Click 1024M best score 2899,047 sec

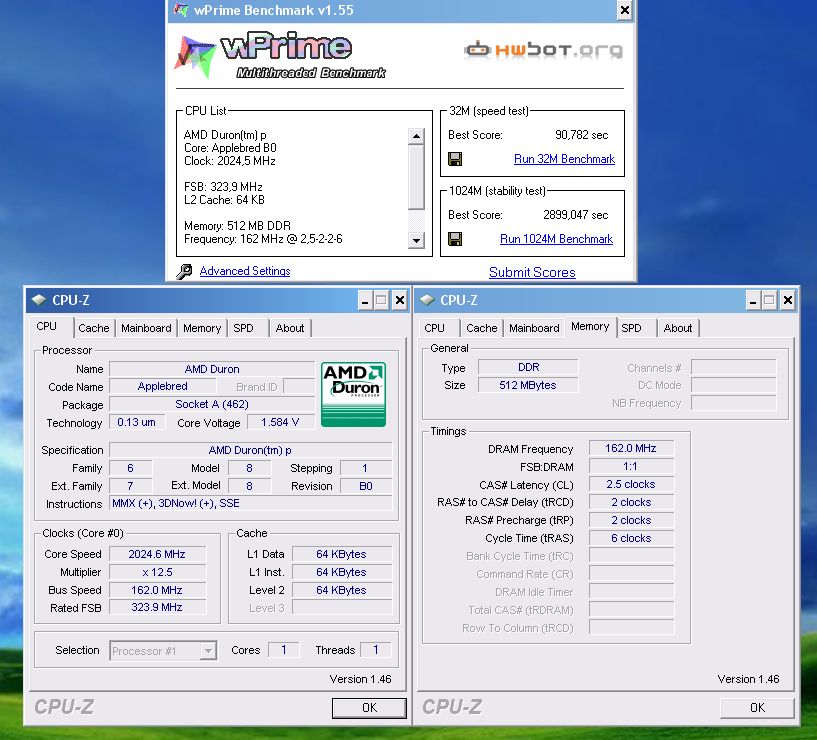[576, 215]
